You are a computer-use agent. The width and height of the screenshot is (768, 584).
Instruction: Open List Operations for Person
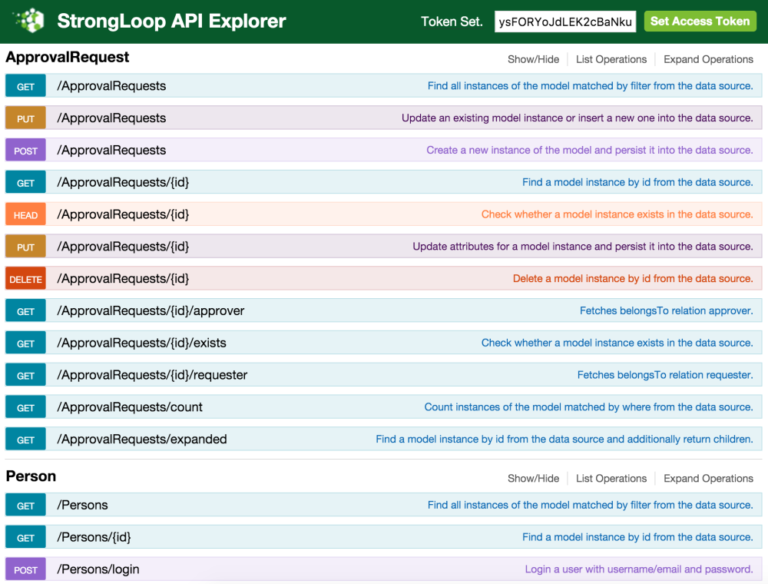click(611, 478)
